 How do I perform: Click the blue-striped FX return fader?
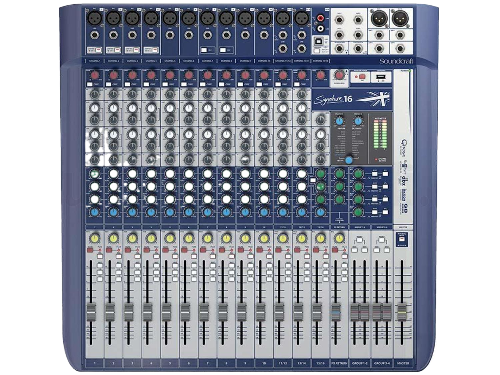pyautogui.click(x=336, y=312)
